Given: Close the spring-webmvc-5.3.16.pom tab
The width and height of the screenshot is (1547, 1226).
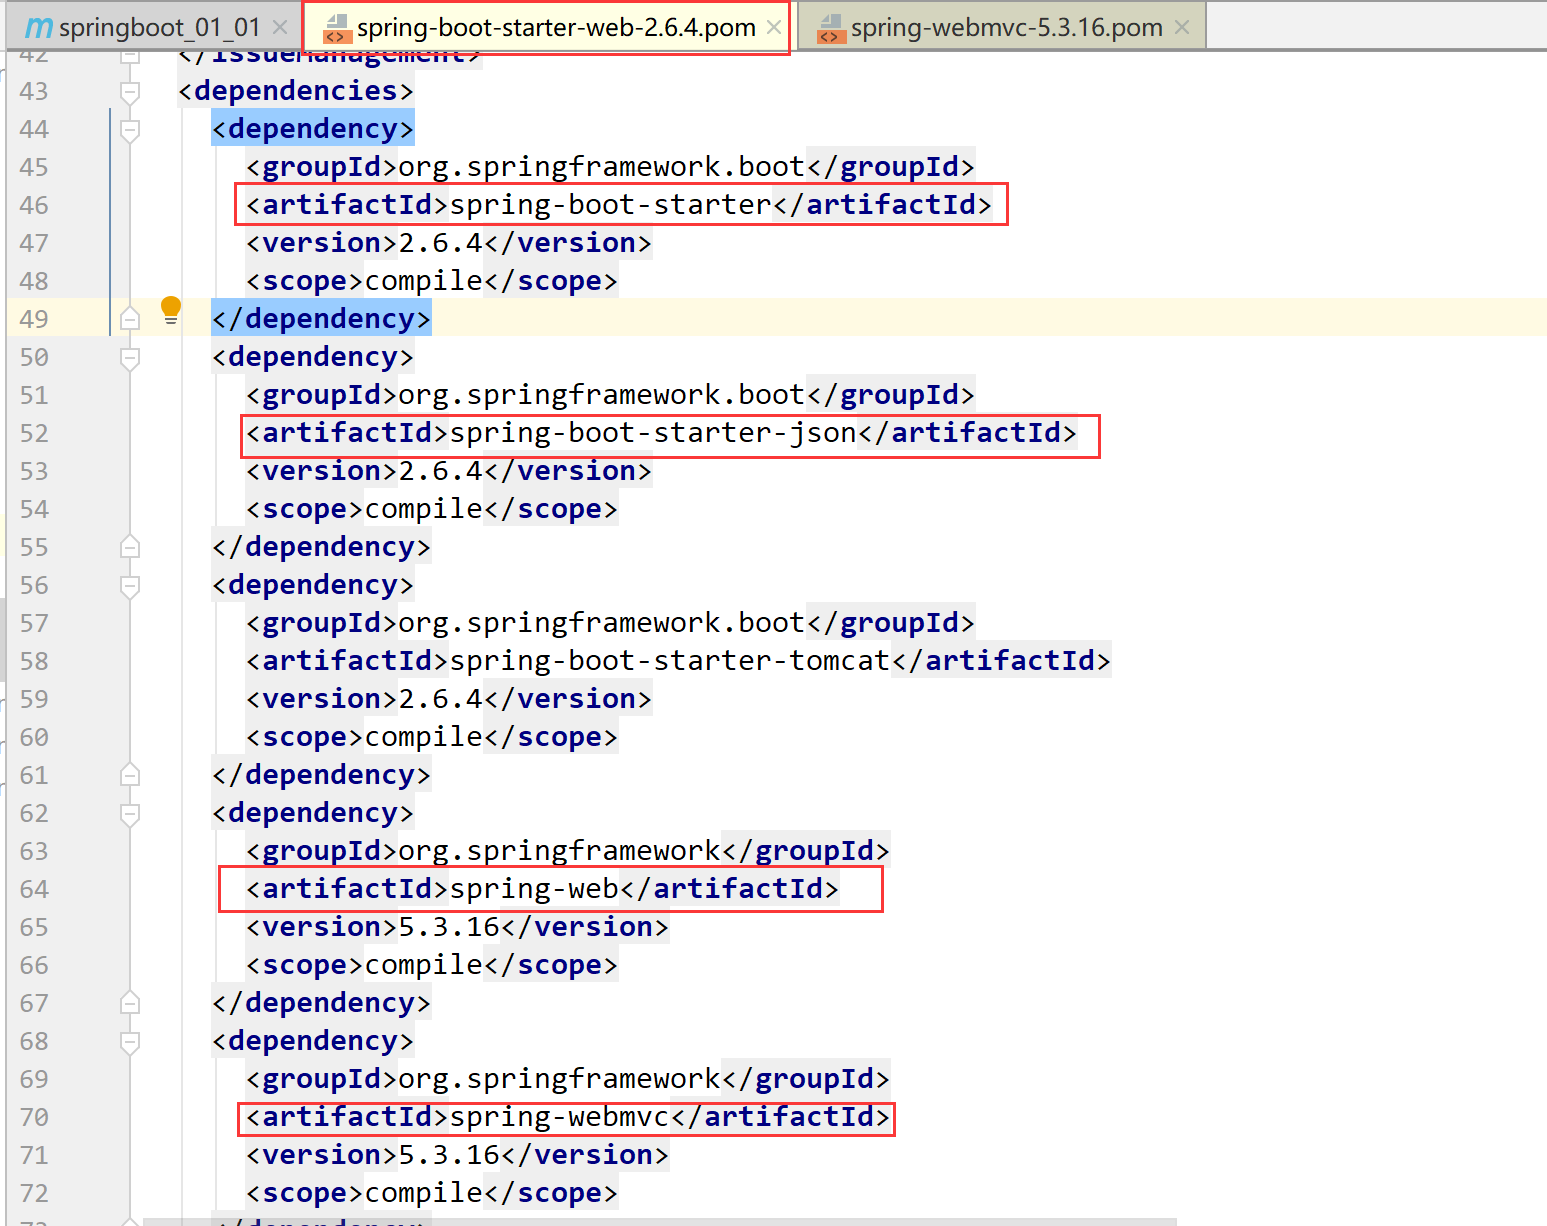Looking at the screenshot, I should (1182, 27).
